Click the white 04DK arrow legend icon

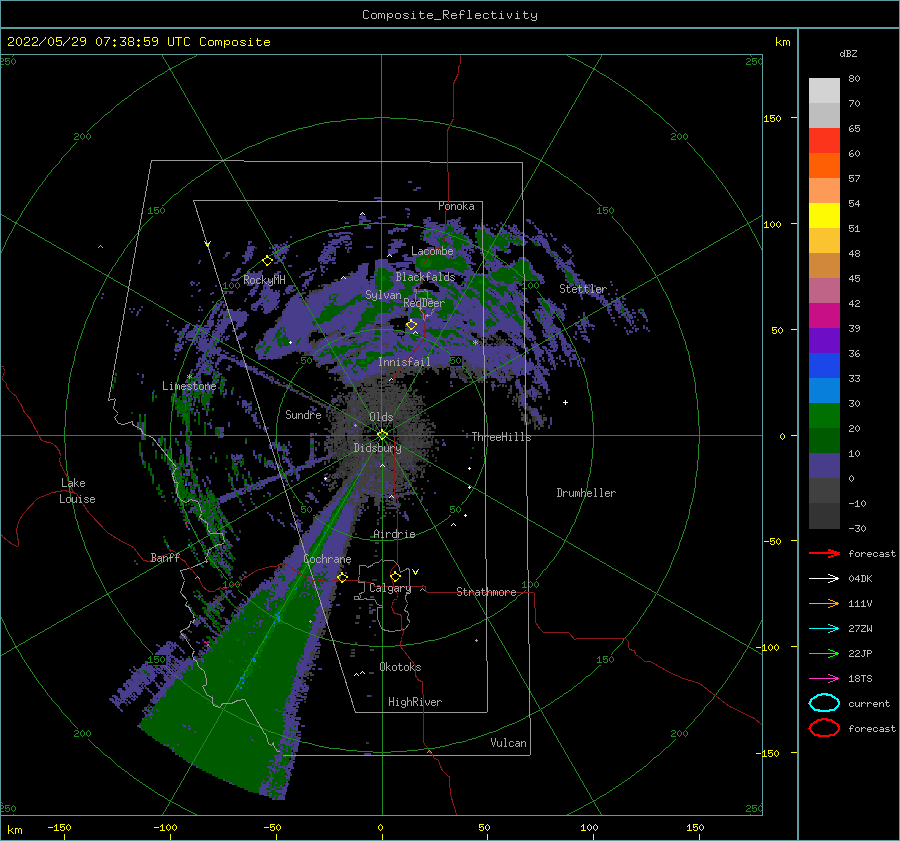[x=824, y=579]
